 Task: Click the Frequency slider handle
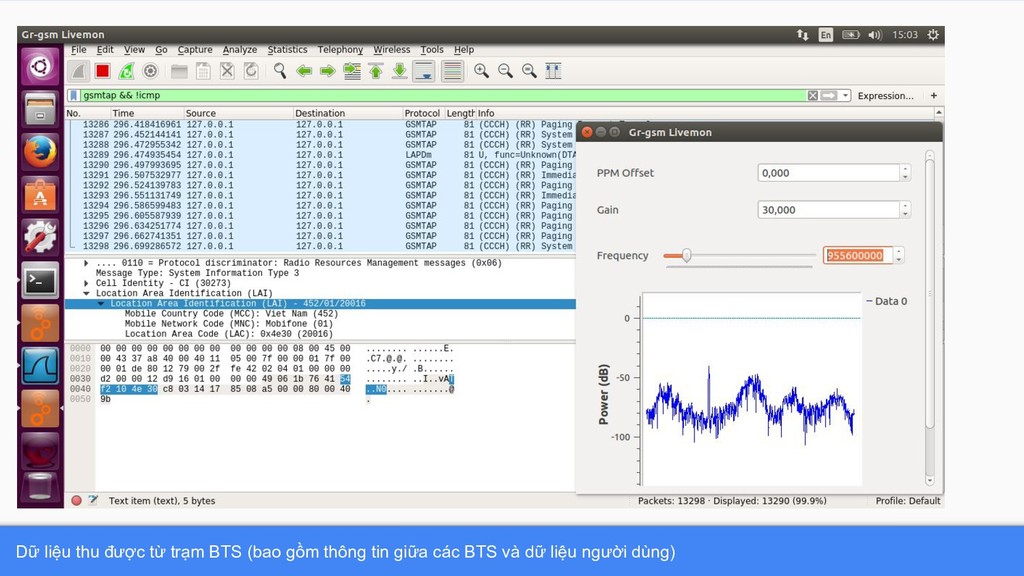tap(686, 255)
